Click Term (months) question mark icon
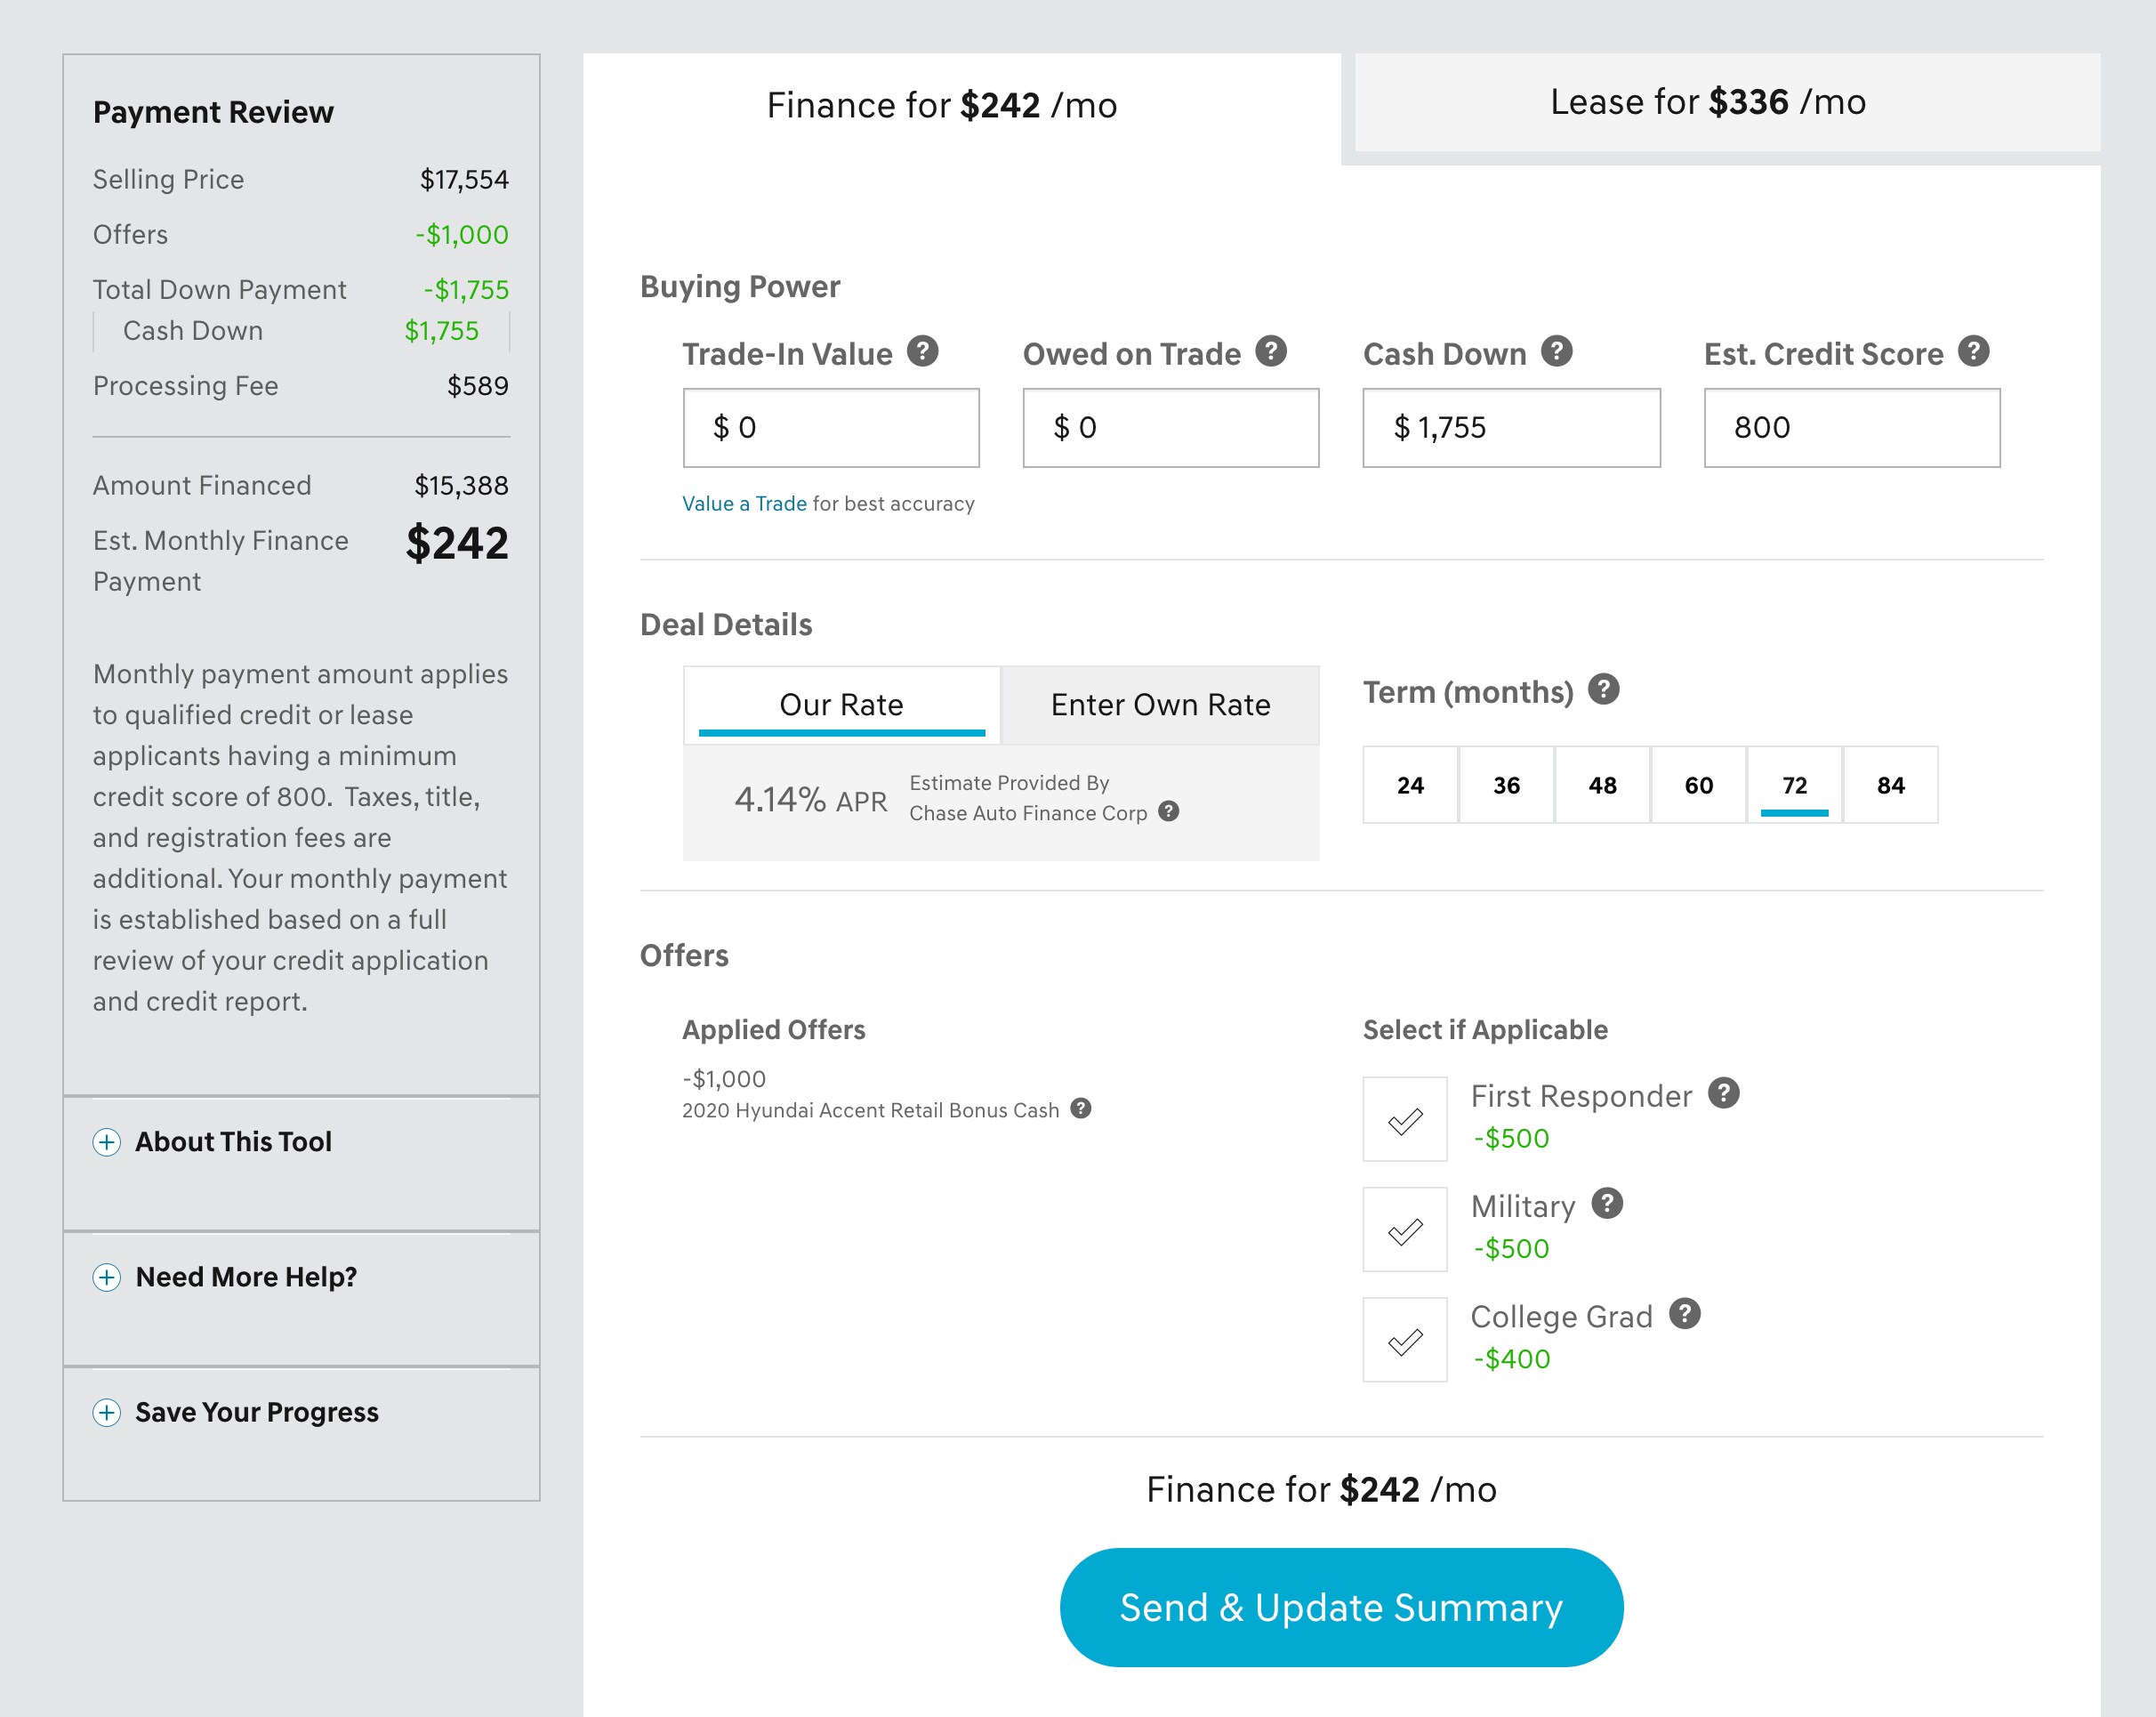Image resolution: width=2156 pixels, height=1717 pixels. pyautogui.click(x=1603, y=689)
